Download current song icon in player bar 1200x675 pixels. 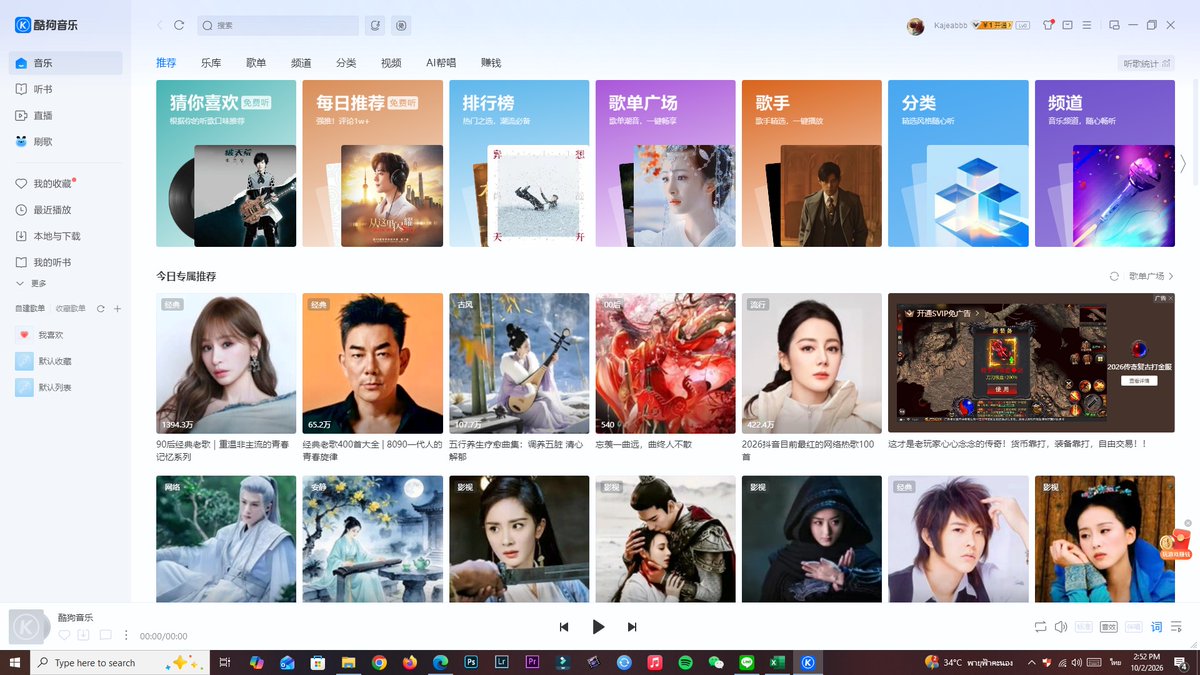[84, 635]
